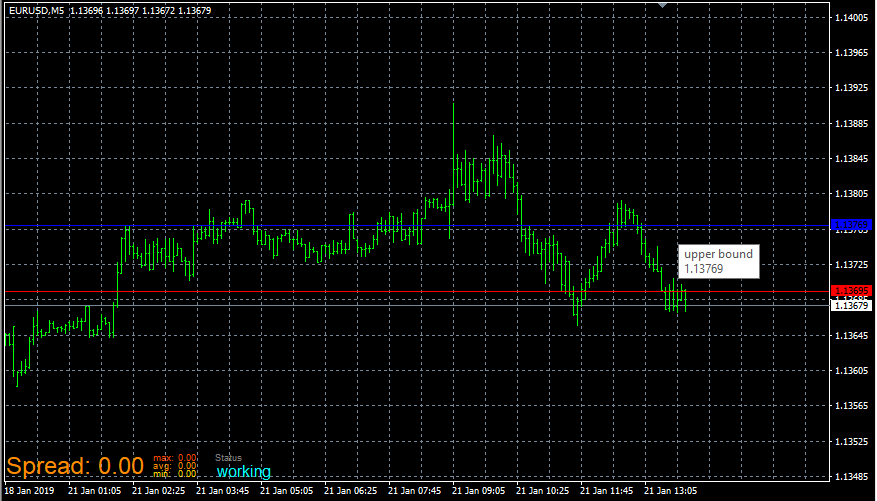Viewport: 877px width, 501px height.
Task: Click the 1.13805 price scale label
Action: (x=851, y=194)
